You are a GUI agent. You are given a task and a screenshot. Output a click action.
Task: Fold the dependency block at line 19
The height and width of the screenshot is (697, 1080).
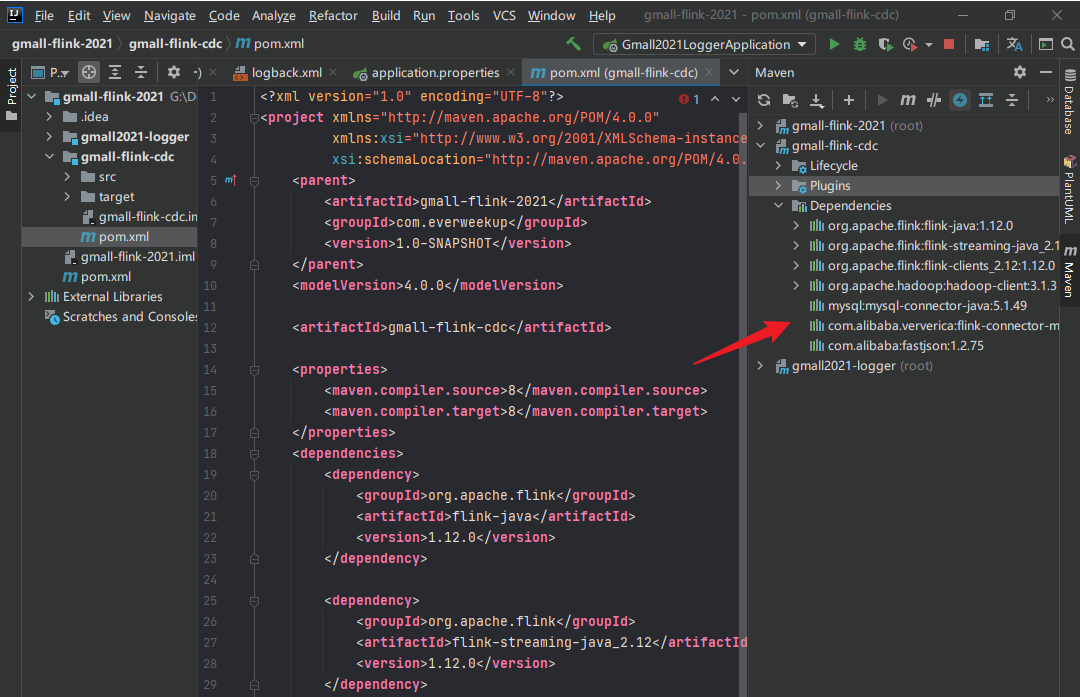[x=254, y=475]
